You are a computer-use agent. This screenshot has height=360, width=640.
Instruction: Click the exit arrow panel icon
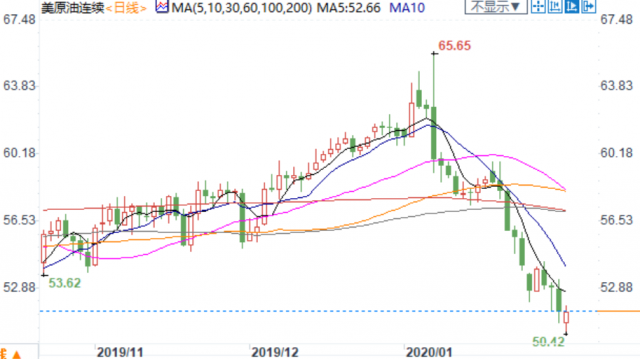tap(589, 6)
